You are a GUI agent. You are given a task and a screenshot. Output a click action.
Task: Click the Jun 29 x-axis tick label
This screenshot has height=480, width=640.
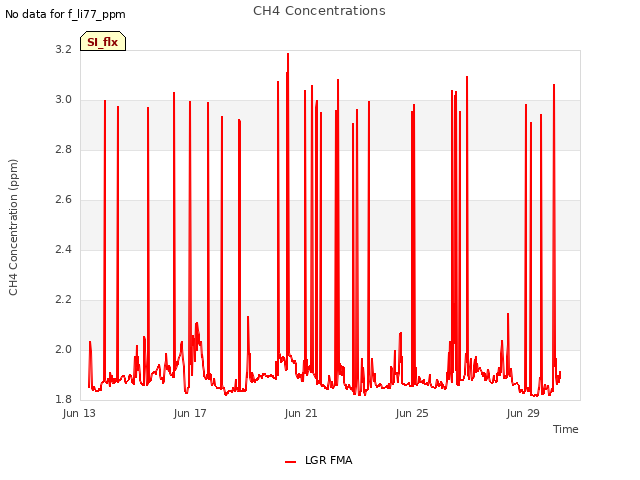tap(523, 413)
